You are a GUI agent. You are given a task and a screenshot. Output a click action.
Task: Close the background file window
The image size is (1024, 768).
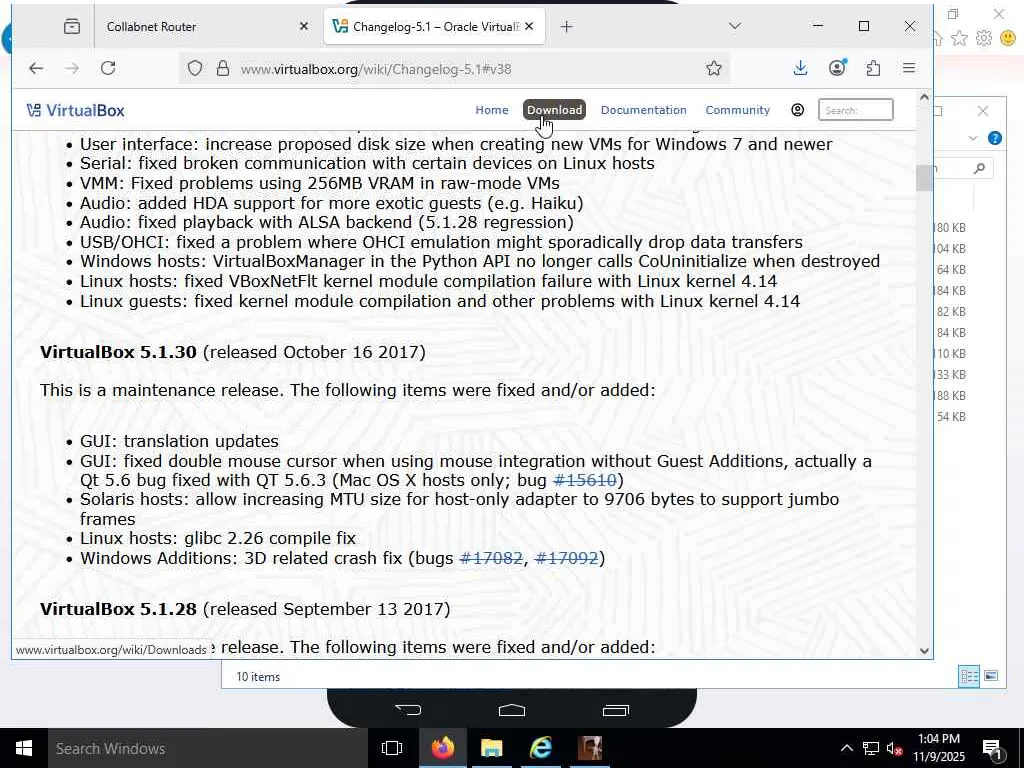(983, 111)
